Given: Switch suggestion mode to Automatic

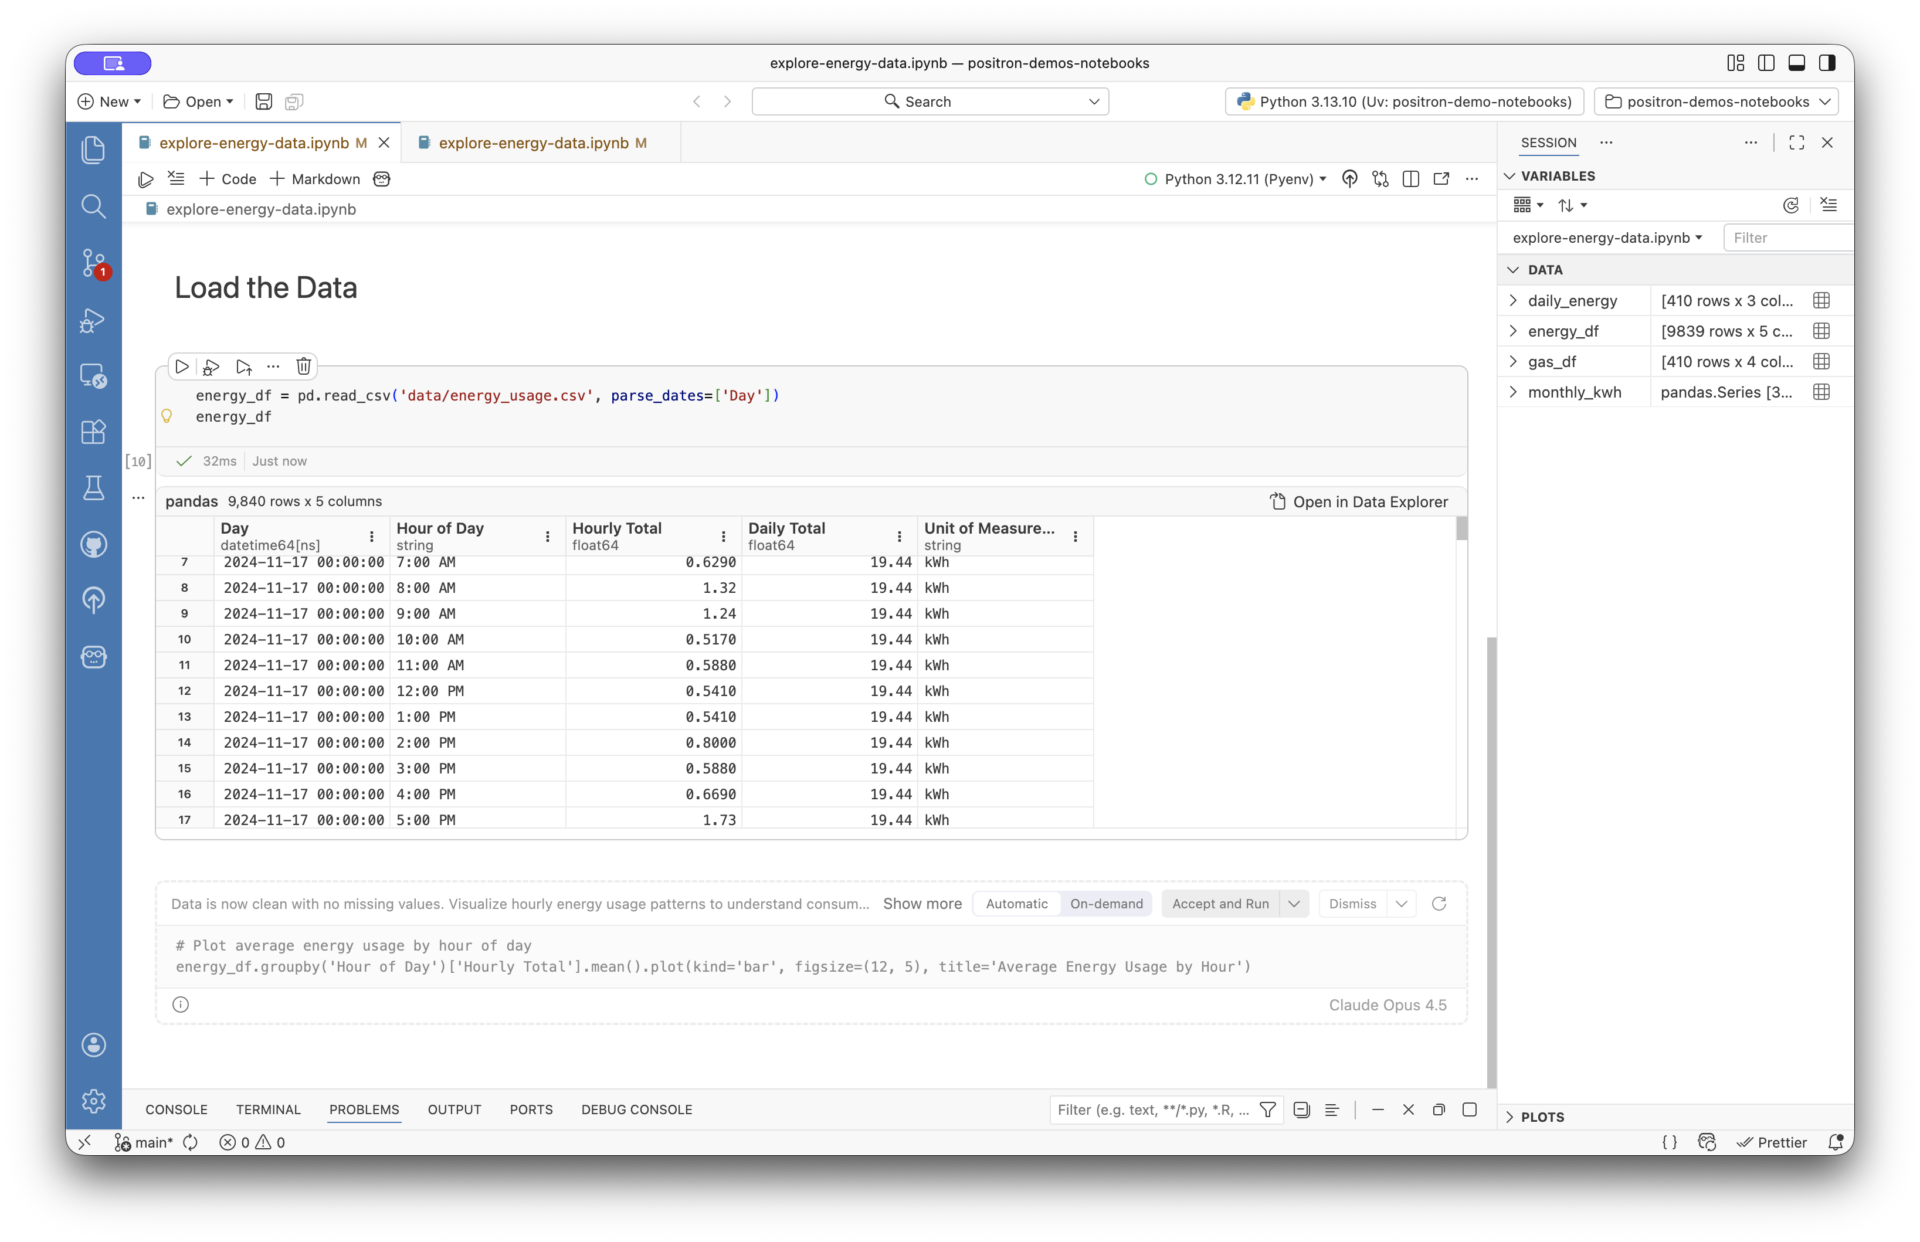Looking at the screenshot, I should [1016, 903].
